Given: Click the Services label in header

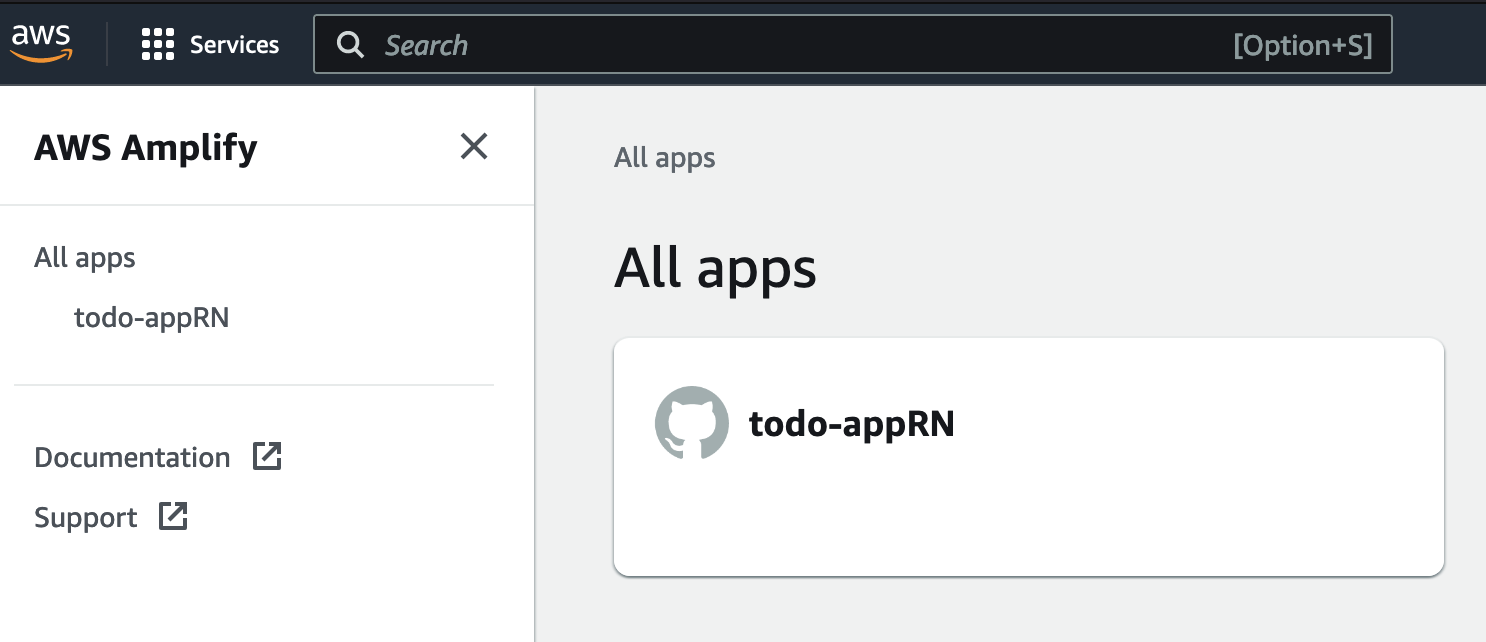Looking at the screenshot, I should click(234, 45).
